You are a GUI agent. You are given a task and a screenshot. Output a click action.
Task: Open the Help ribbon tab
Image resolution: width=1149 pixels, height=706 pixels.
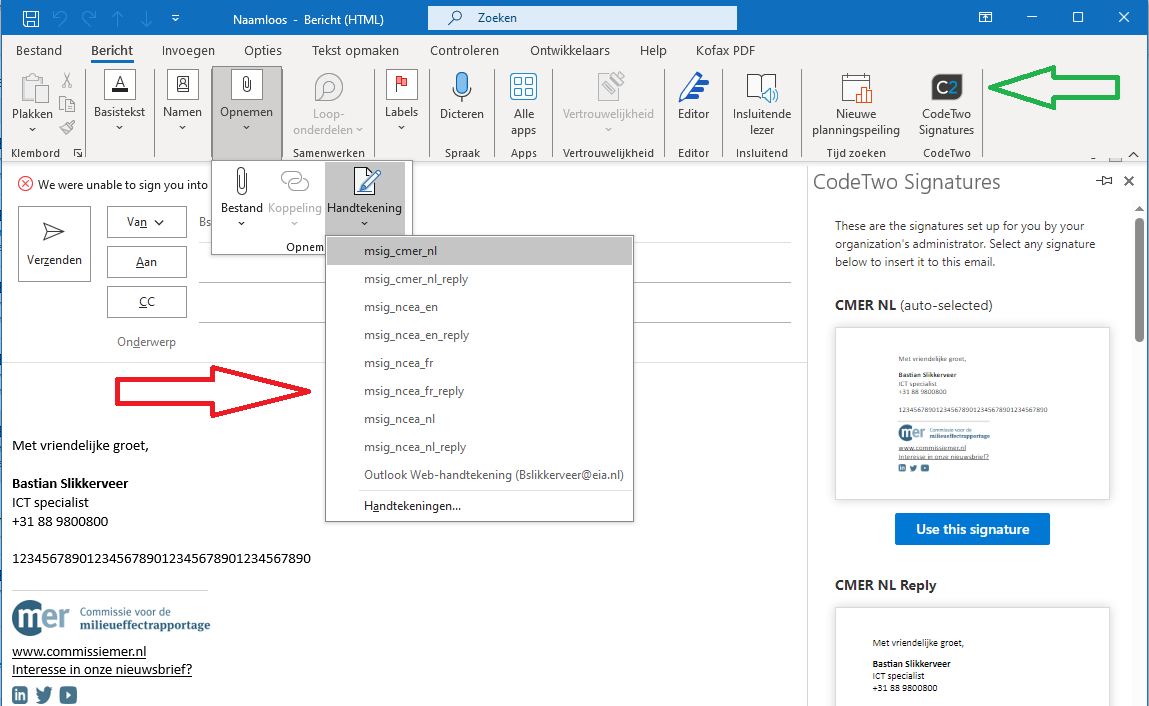pos(653,51)
